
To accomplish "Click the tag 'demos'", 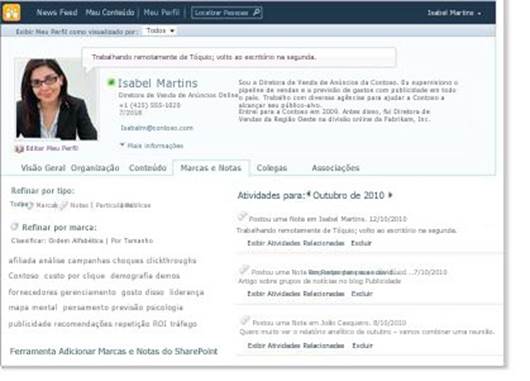I will [168, 276].
